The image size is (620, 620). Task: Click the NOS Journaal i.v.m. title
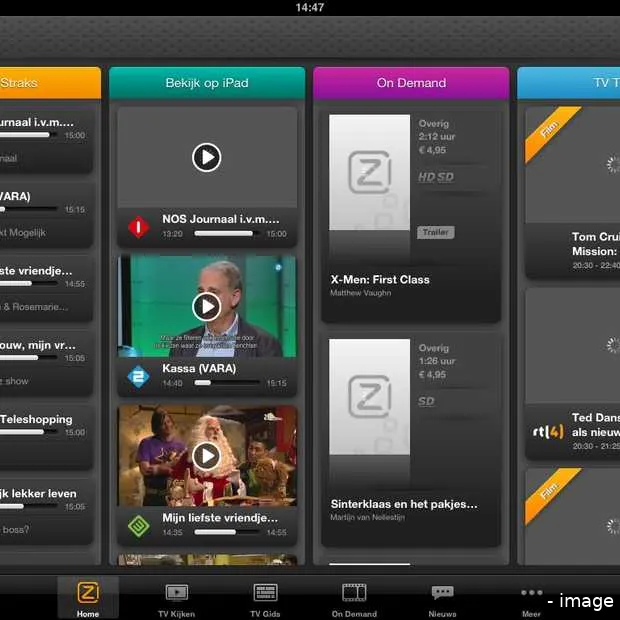(221, 219)
